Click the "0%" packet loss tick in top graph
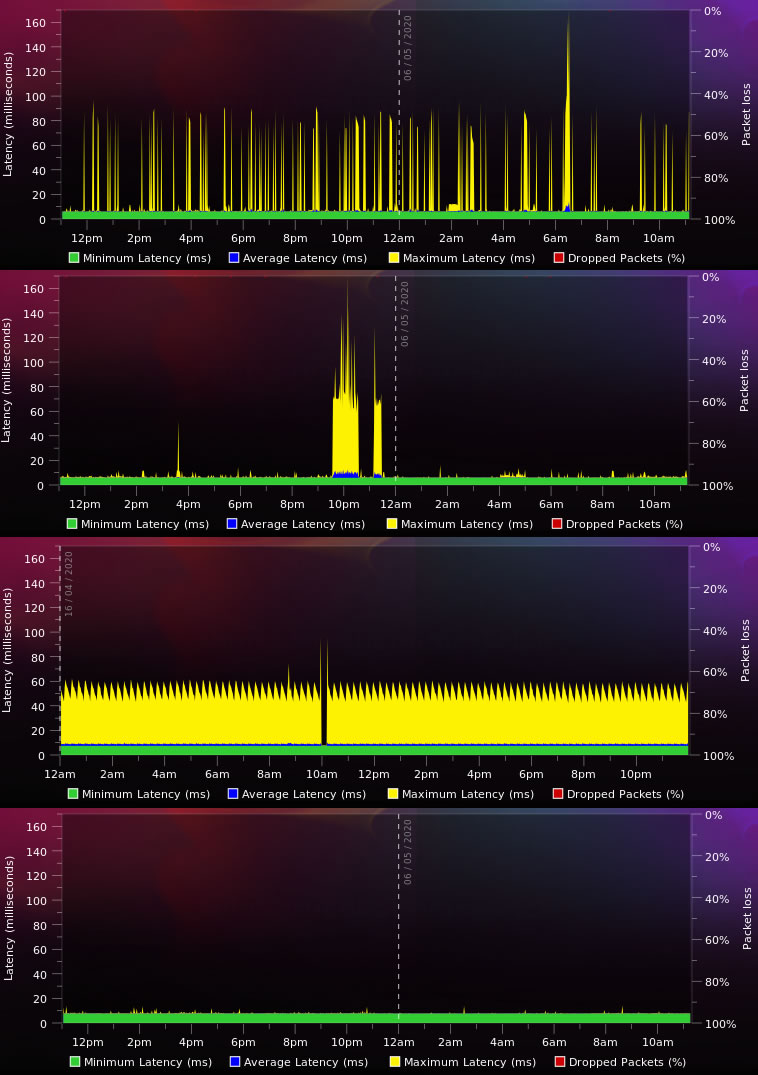 point(713,12)
